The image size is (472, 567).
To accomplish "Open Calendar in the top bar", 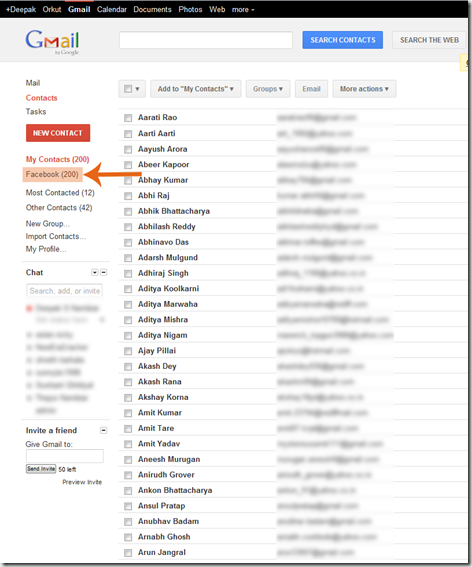I will click(112, 9).
